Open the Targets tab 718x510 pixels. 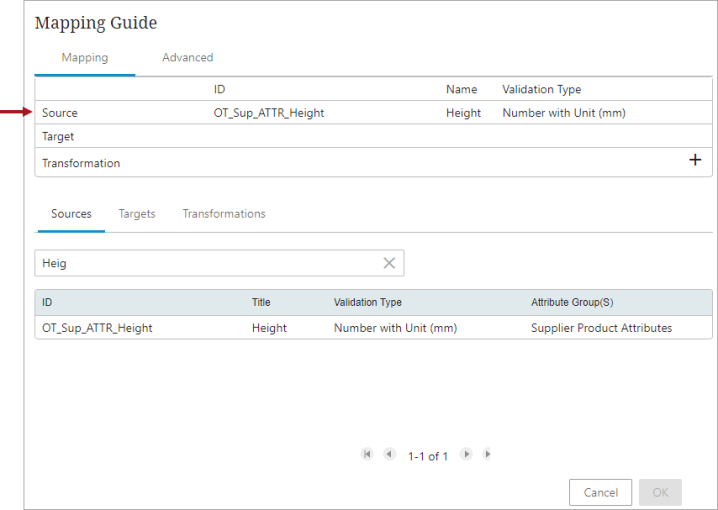[x=137, y=214]
